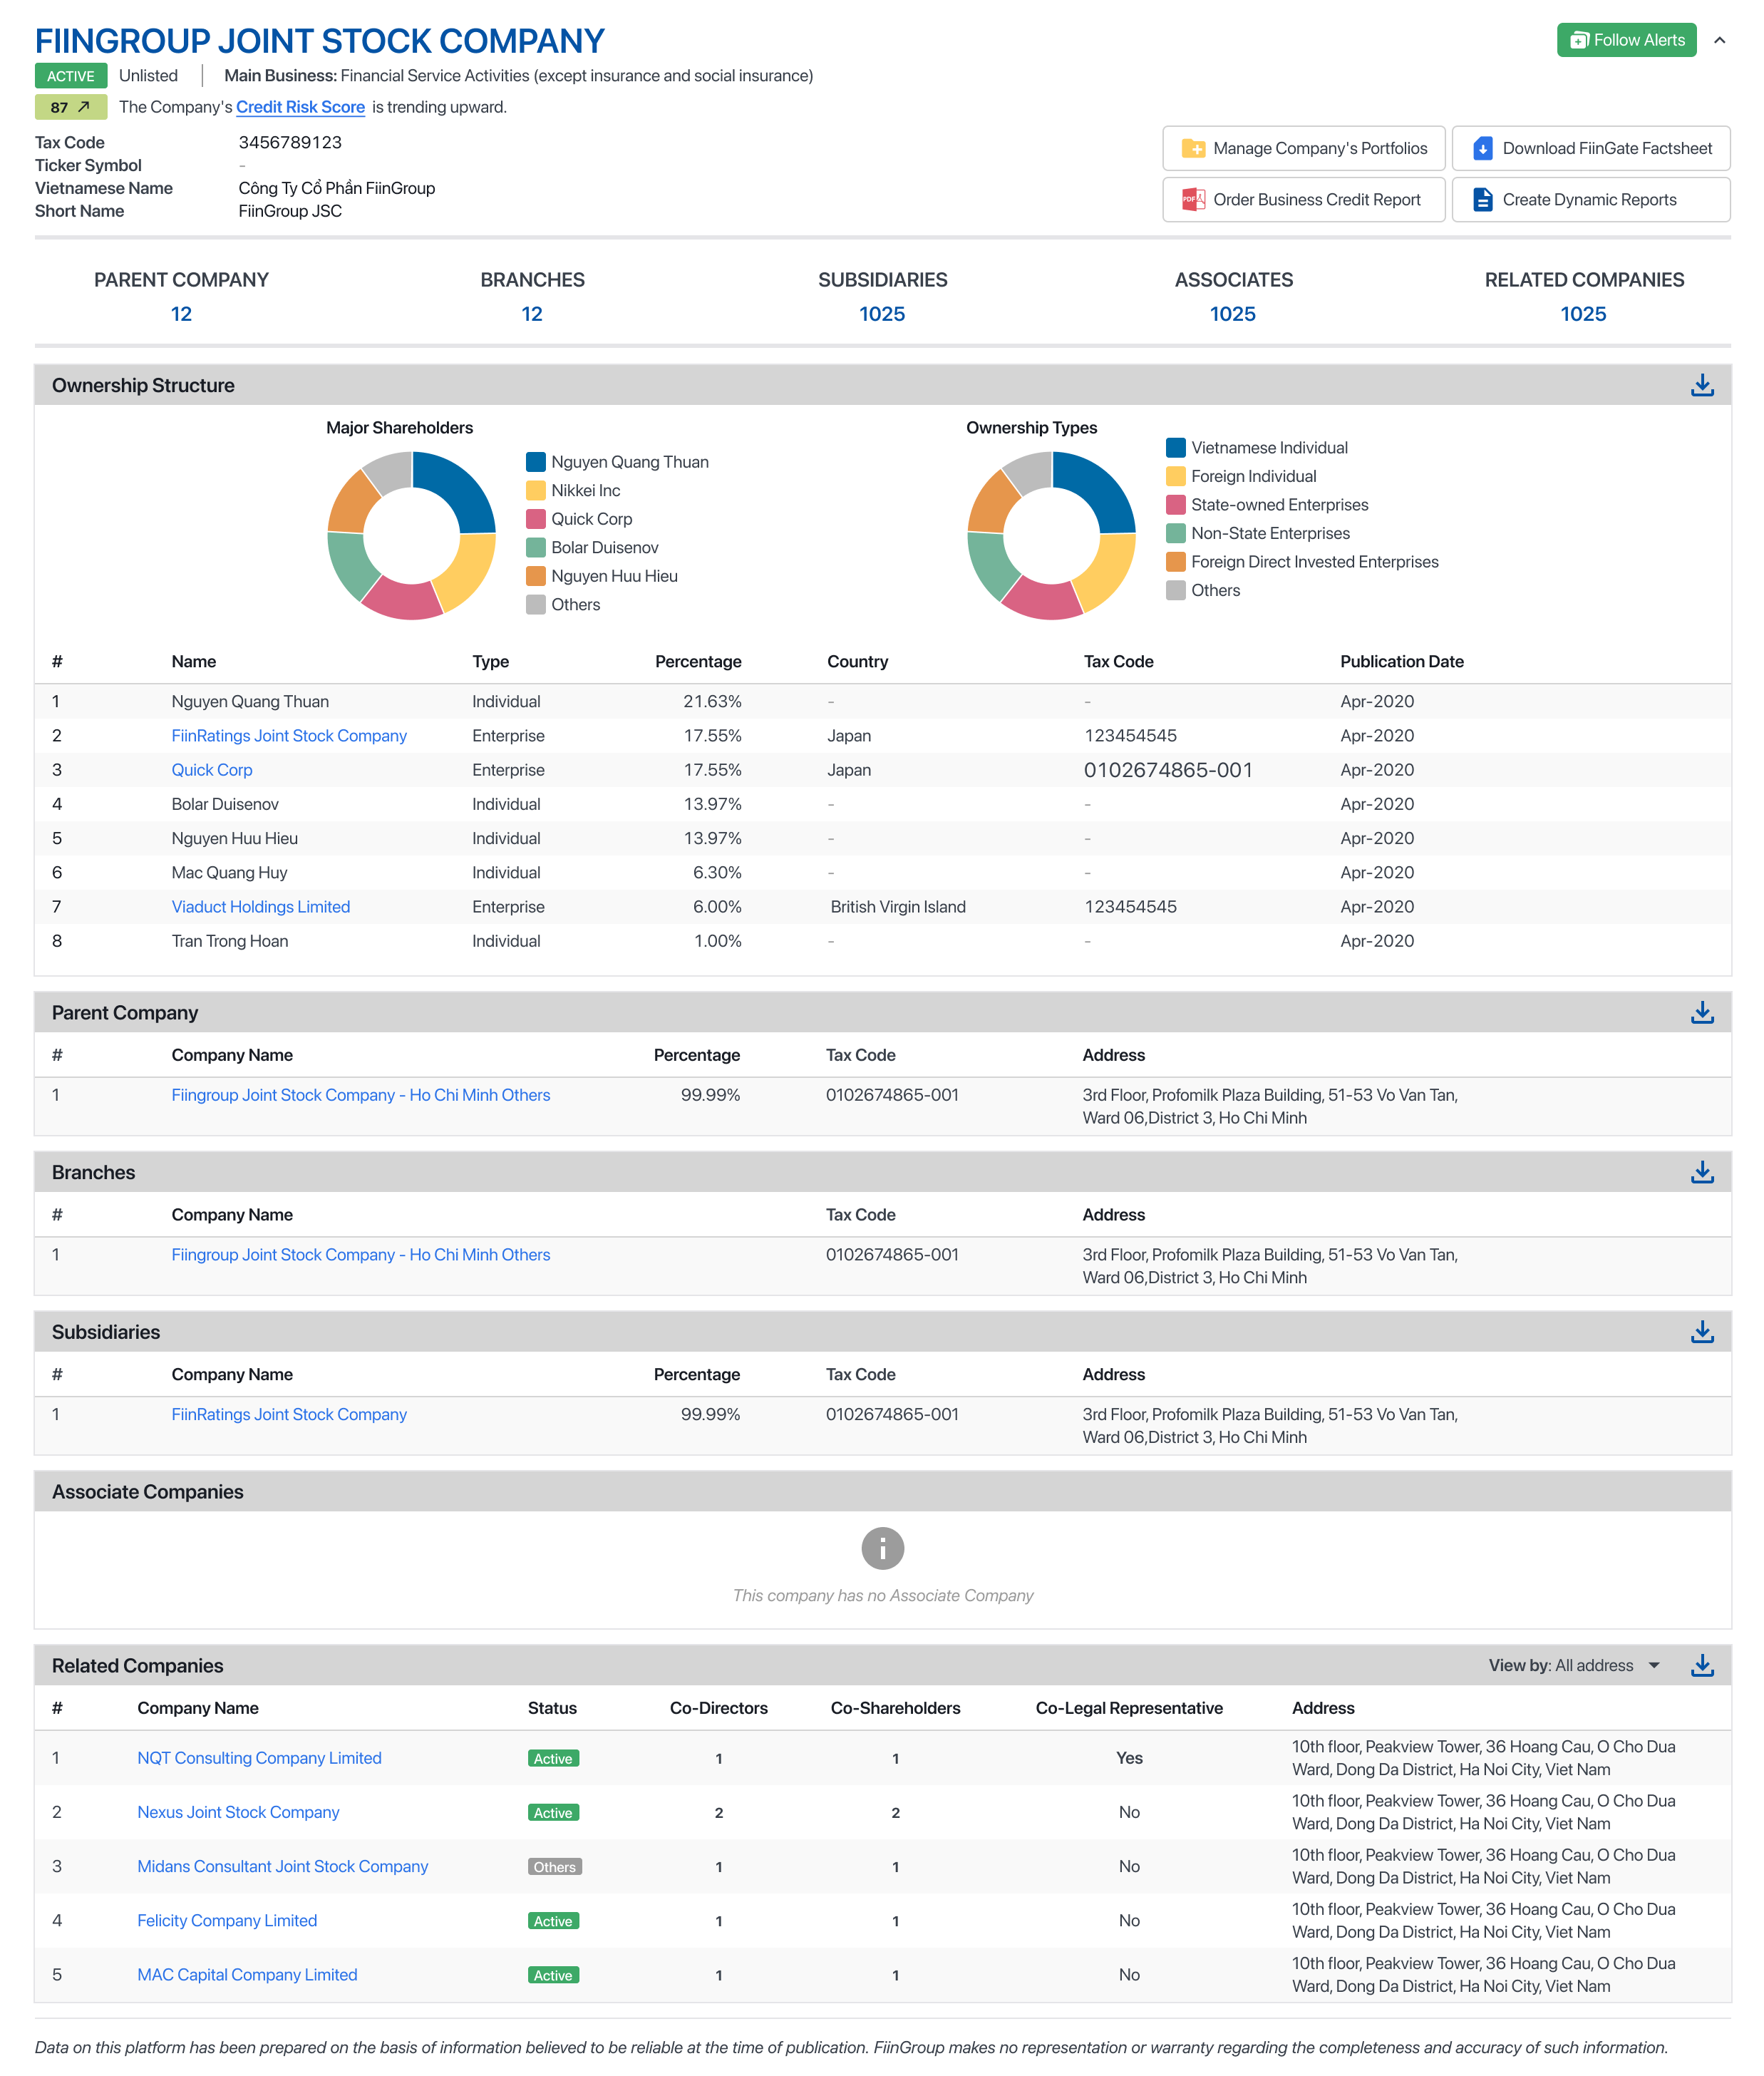Download the Related Companies list
This screenshot has width=1764, height=2076.
(1701, 1665)
